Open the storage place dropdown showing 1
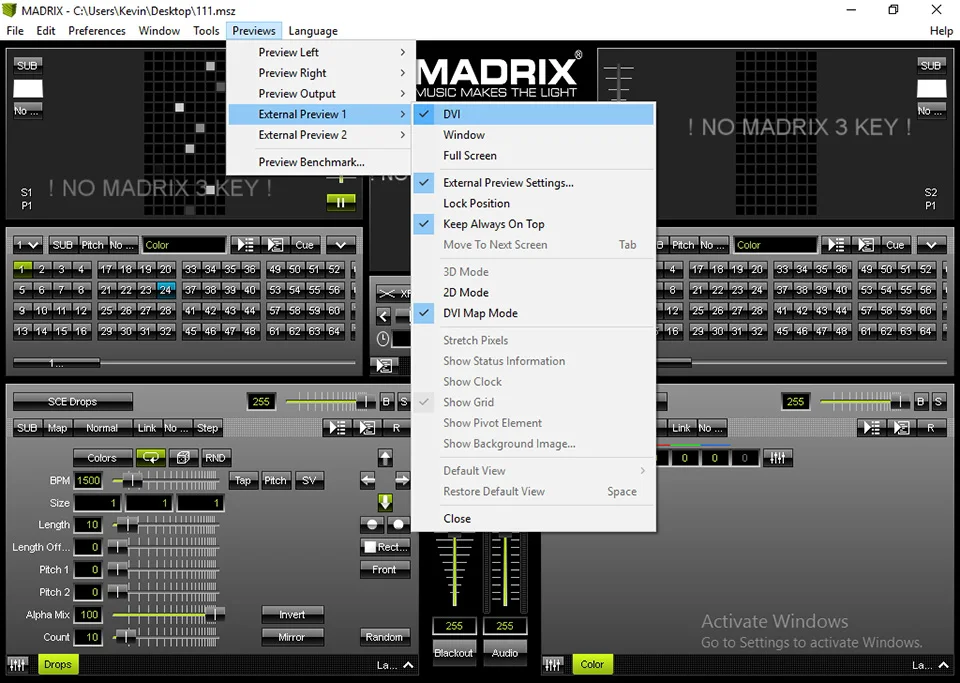960x683 pixels. 27,244
